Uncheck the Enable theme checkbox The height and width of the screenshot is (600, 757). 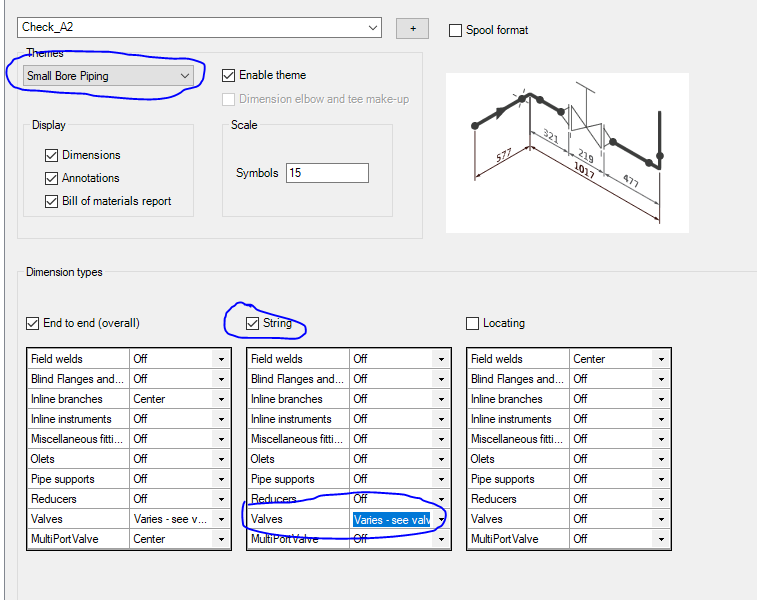click(229, 75)
